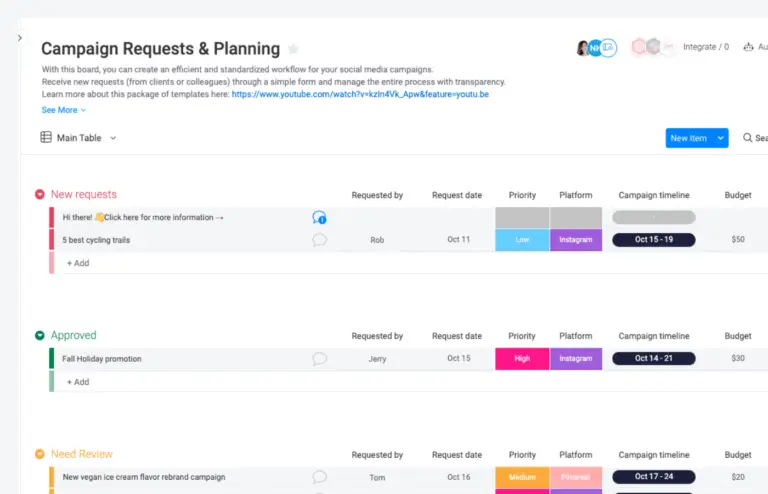Expand the collapsed left sidebar arrow
Viewport: 768px width, 494px height.
[x=19, y=38]
